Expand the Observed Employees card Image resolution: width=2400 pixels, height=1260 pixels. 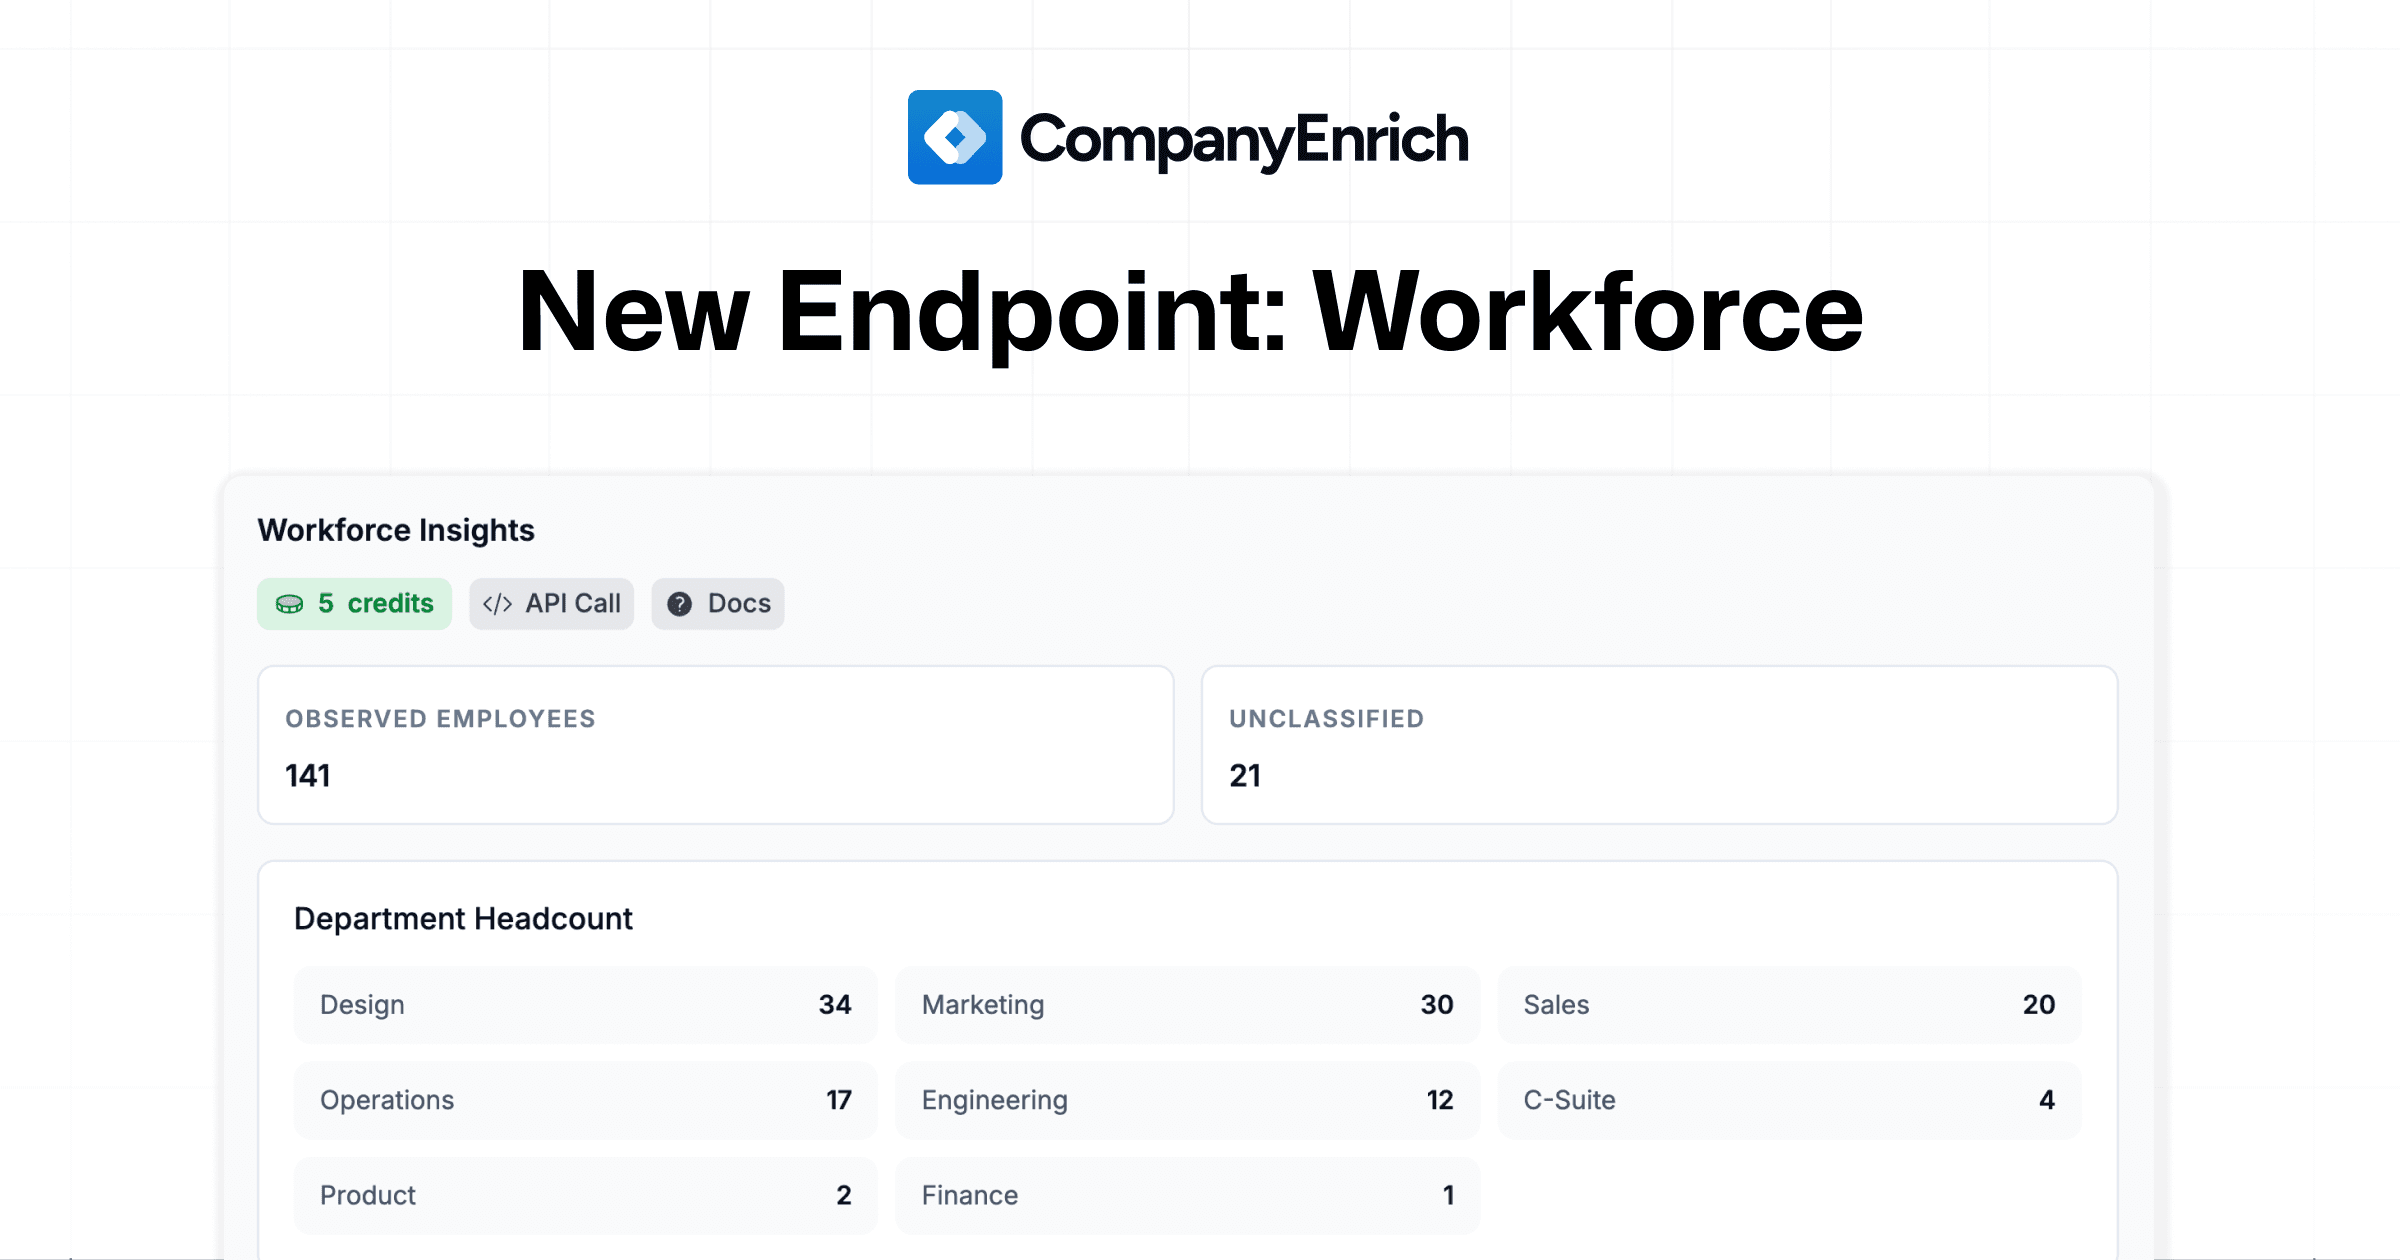tap(714, 746)
